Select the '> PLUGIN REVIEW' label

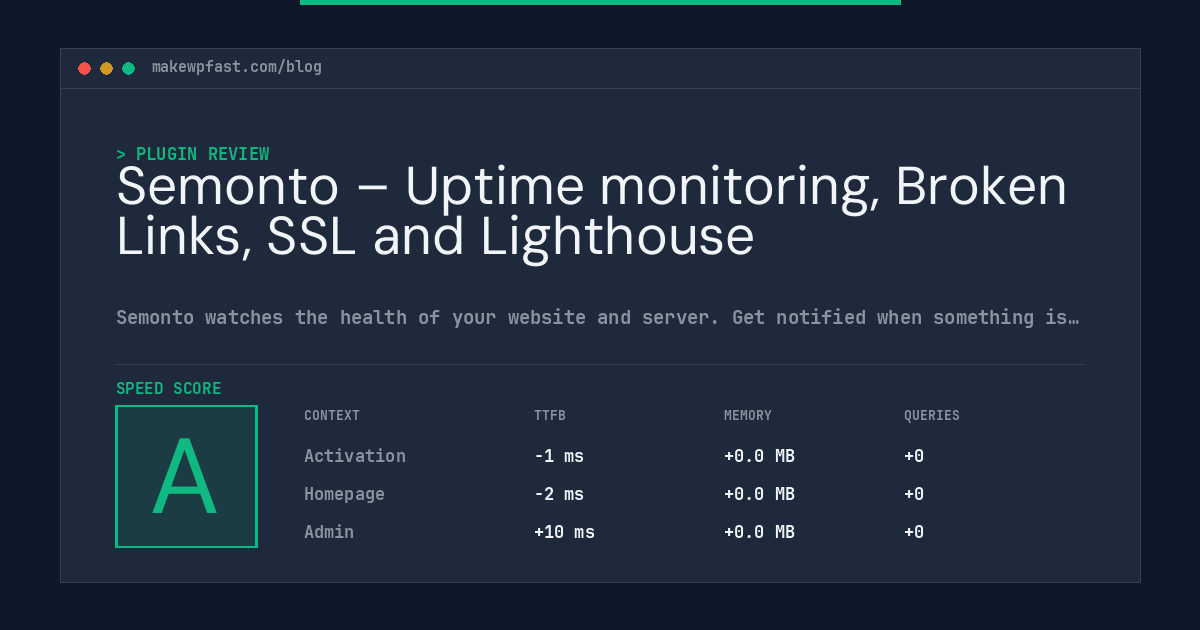(193, 154)
